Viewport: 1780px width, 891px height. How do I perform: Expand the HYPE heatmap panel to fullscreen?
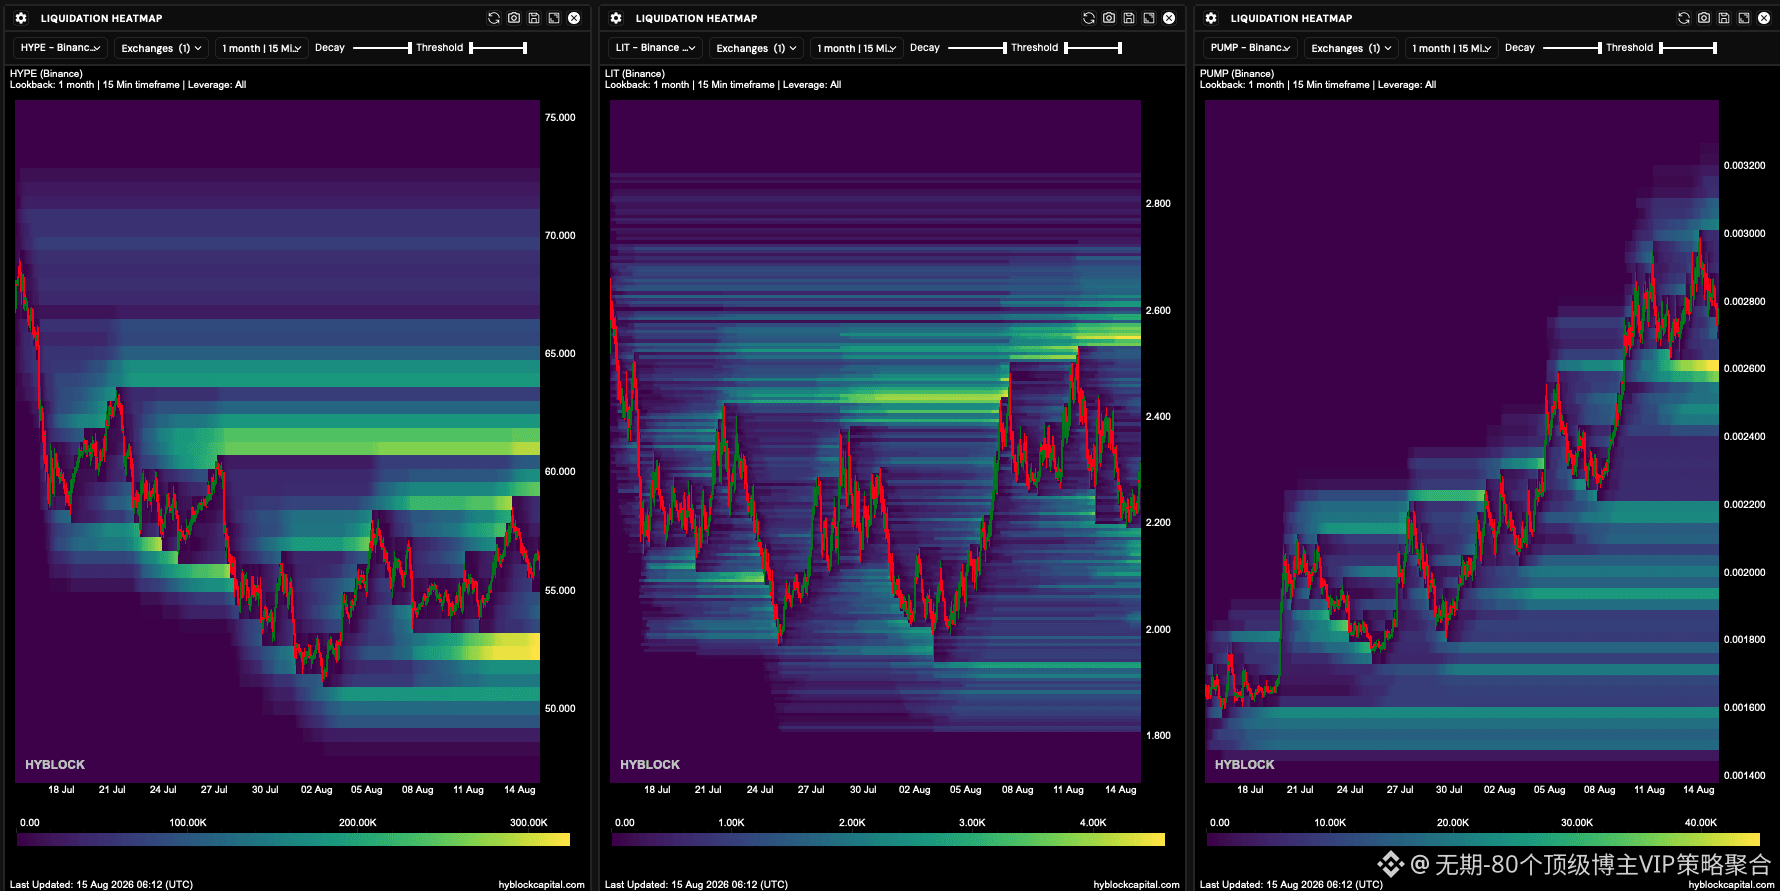[x=554, y=18]
